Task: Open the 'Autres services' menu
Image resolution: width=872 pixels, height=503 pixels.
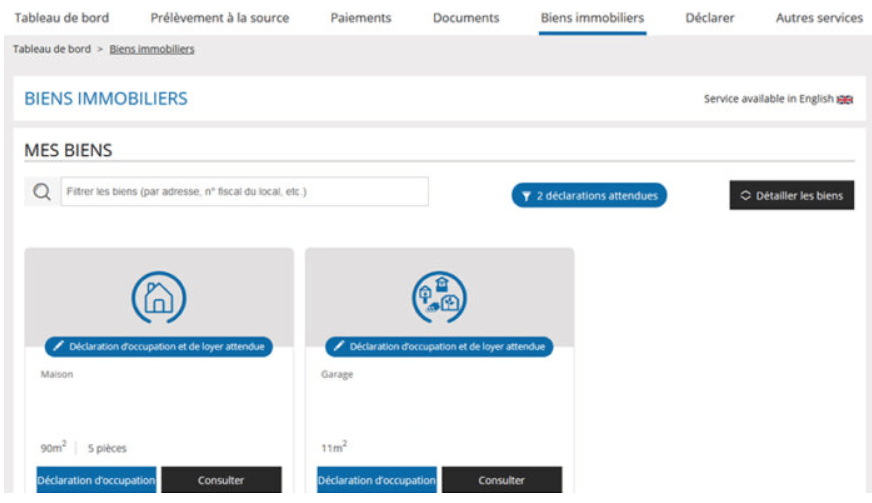Action: point(818,18)
